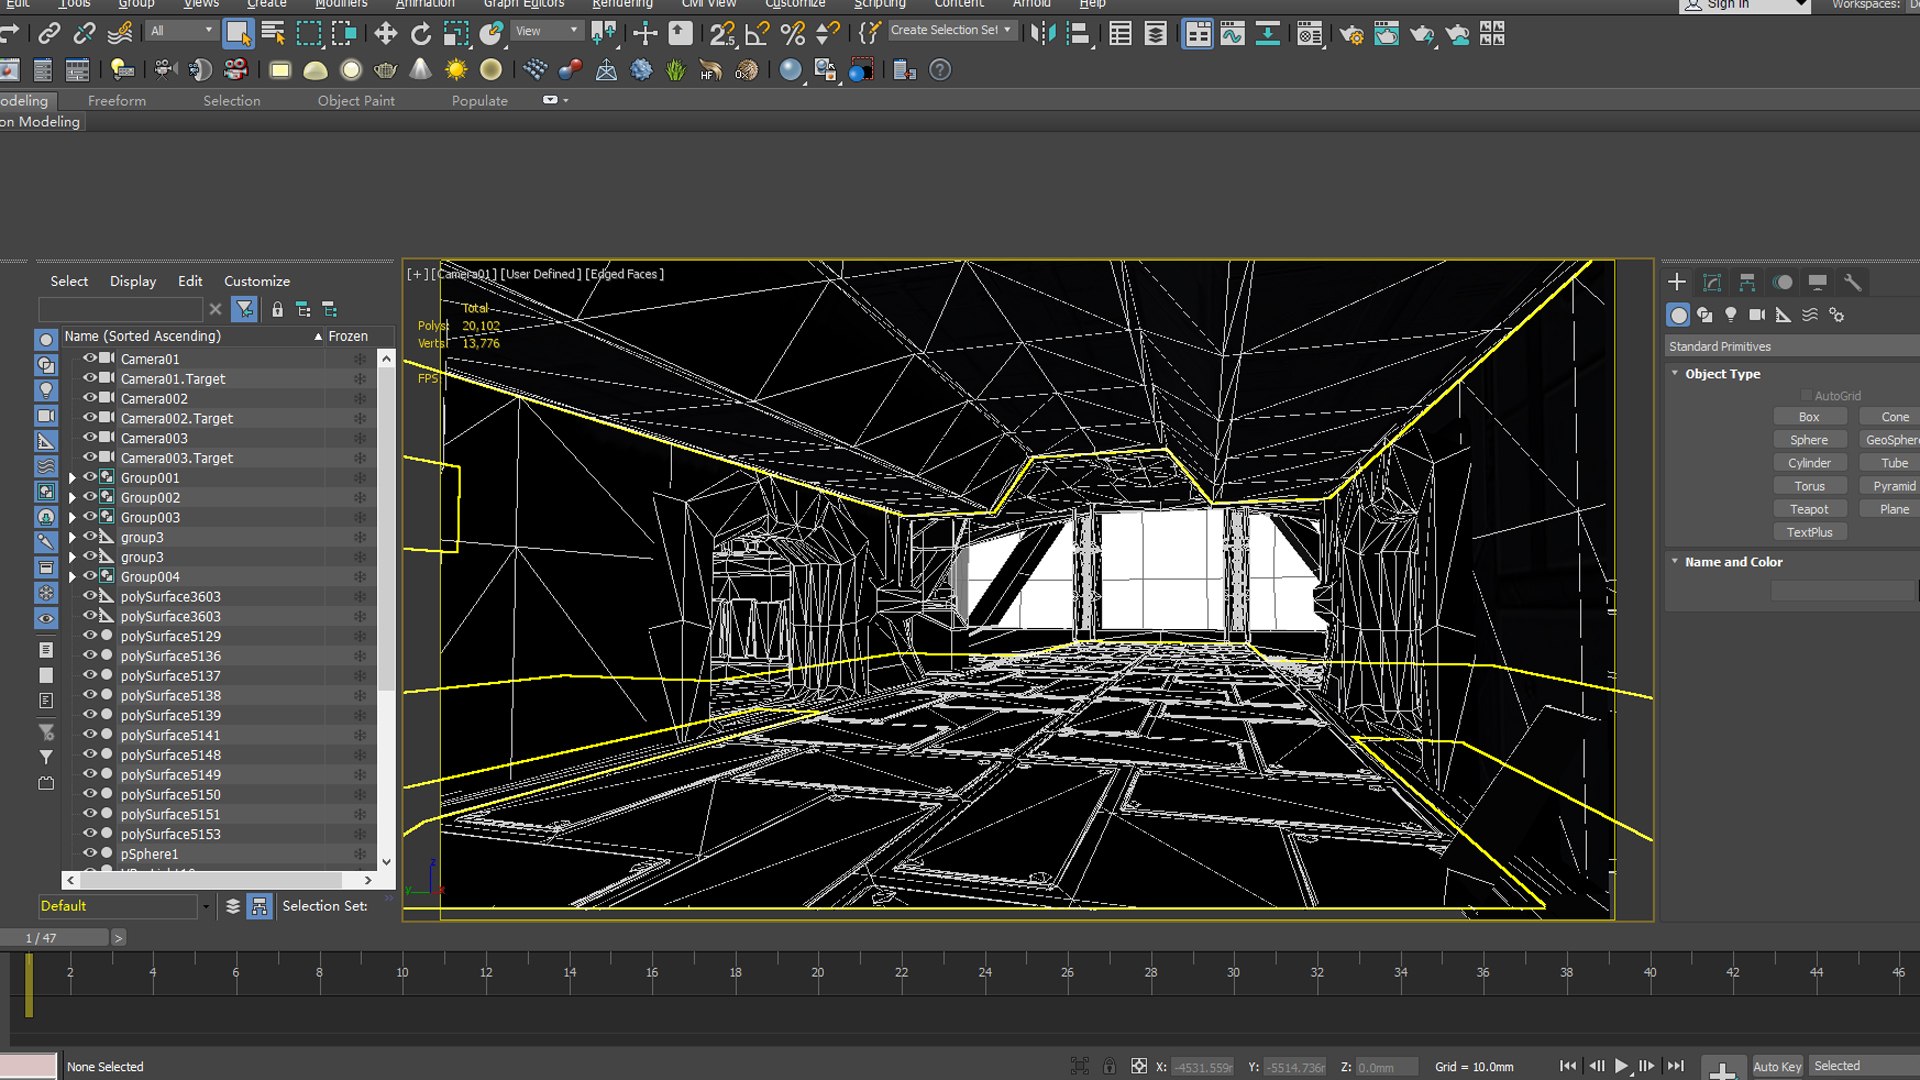Switch to the Utilities wrench panel
This screenshot has width=1920, height=1080.
pos(1852,283)
